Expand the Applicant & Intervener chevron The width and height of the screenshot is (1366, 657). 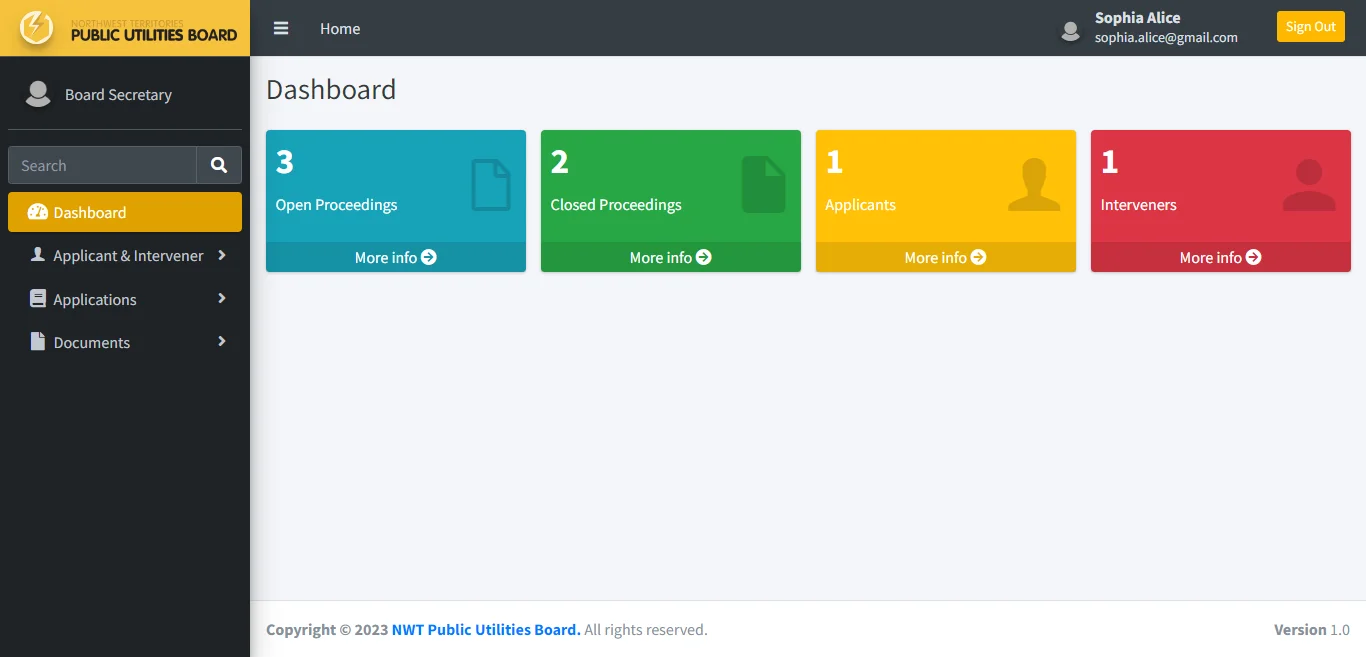pyautogui.click(x=221, y=255)
